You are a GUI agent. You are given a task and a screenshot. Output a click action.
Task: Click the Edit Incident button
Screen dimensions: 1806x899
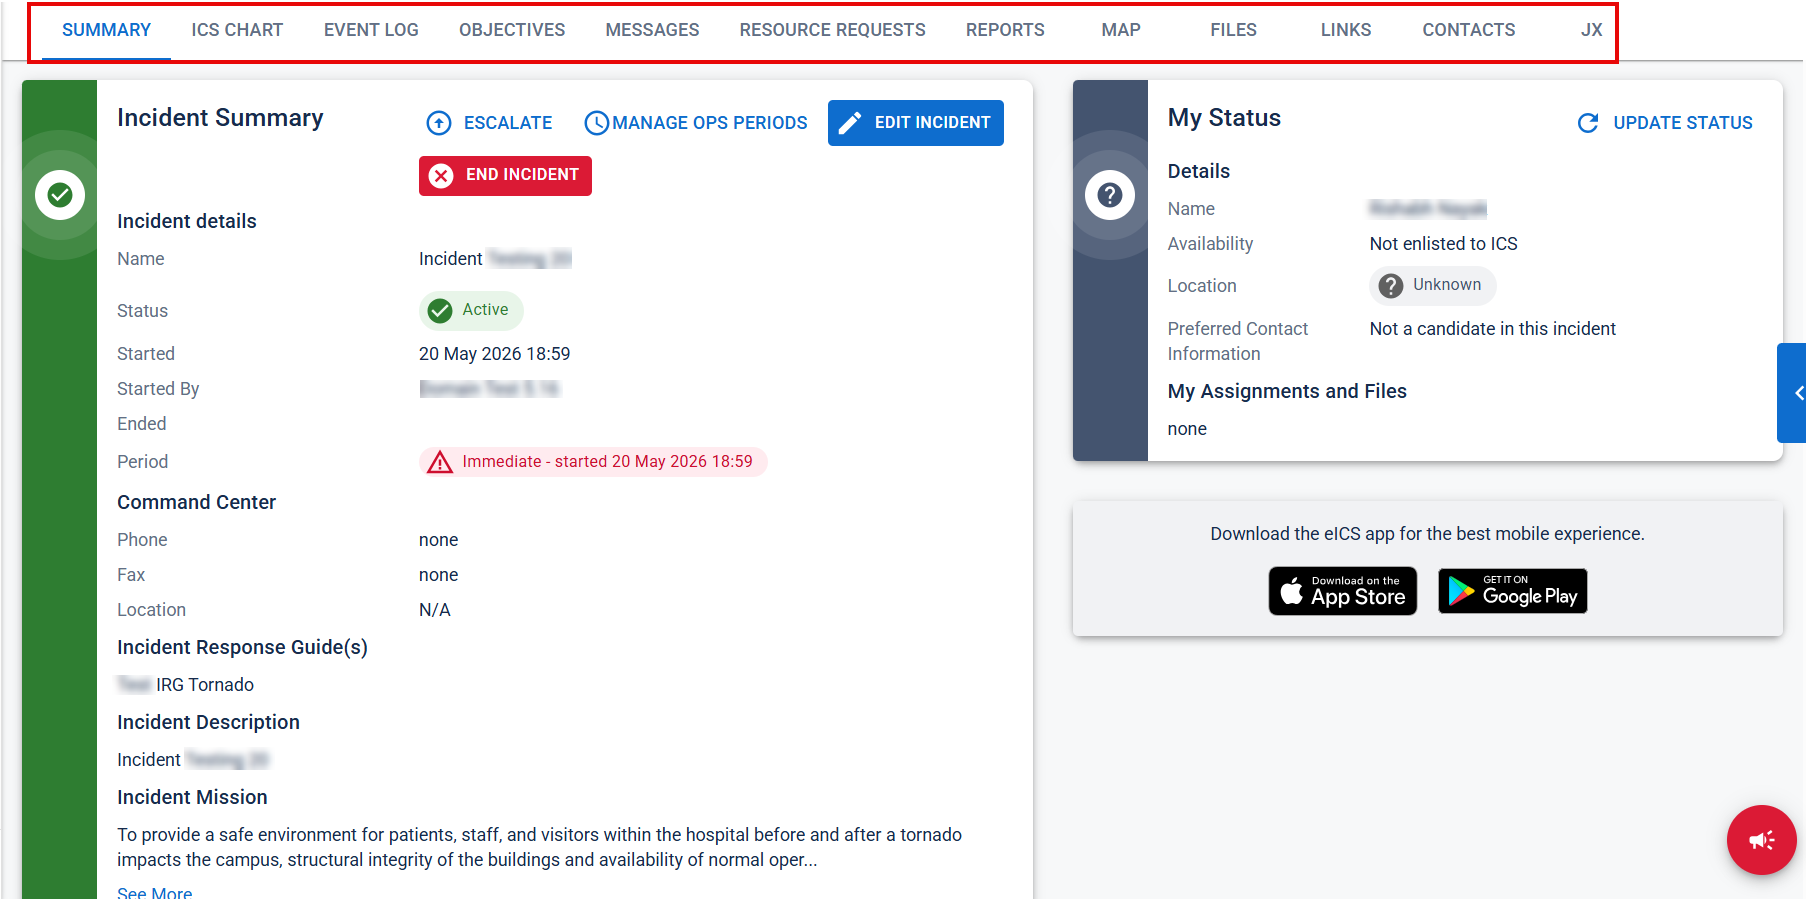point(916,123)
